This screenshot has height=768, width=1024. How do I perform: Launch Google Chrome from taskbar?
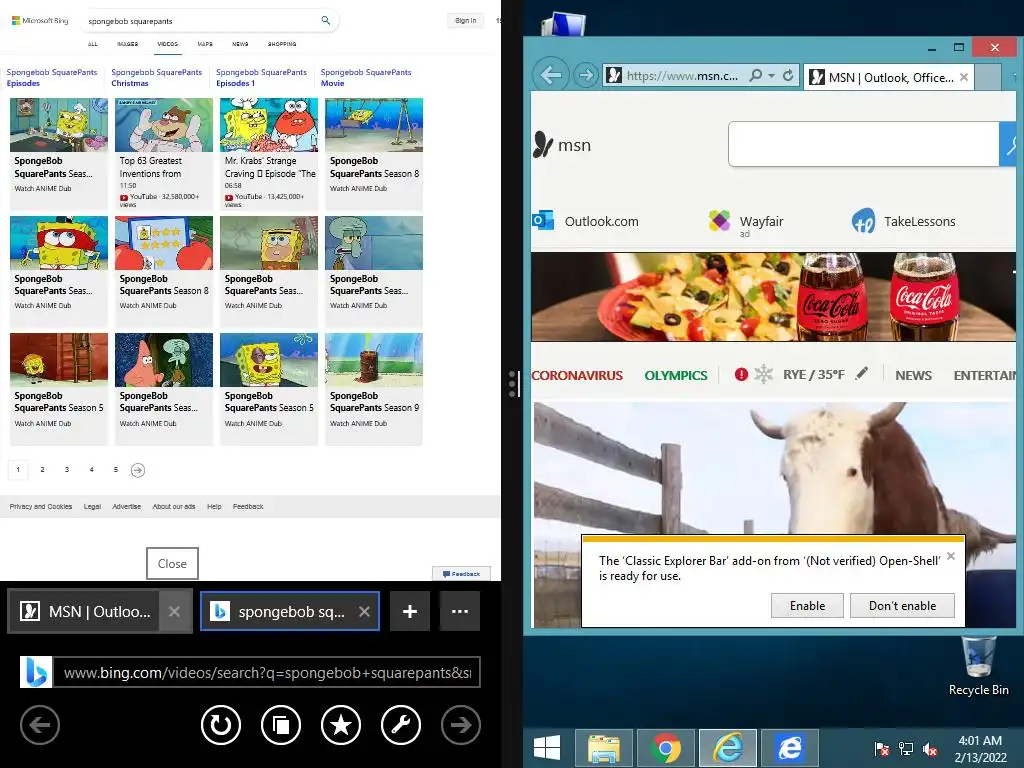click(665, 748)
